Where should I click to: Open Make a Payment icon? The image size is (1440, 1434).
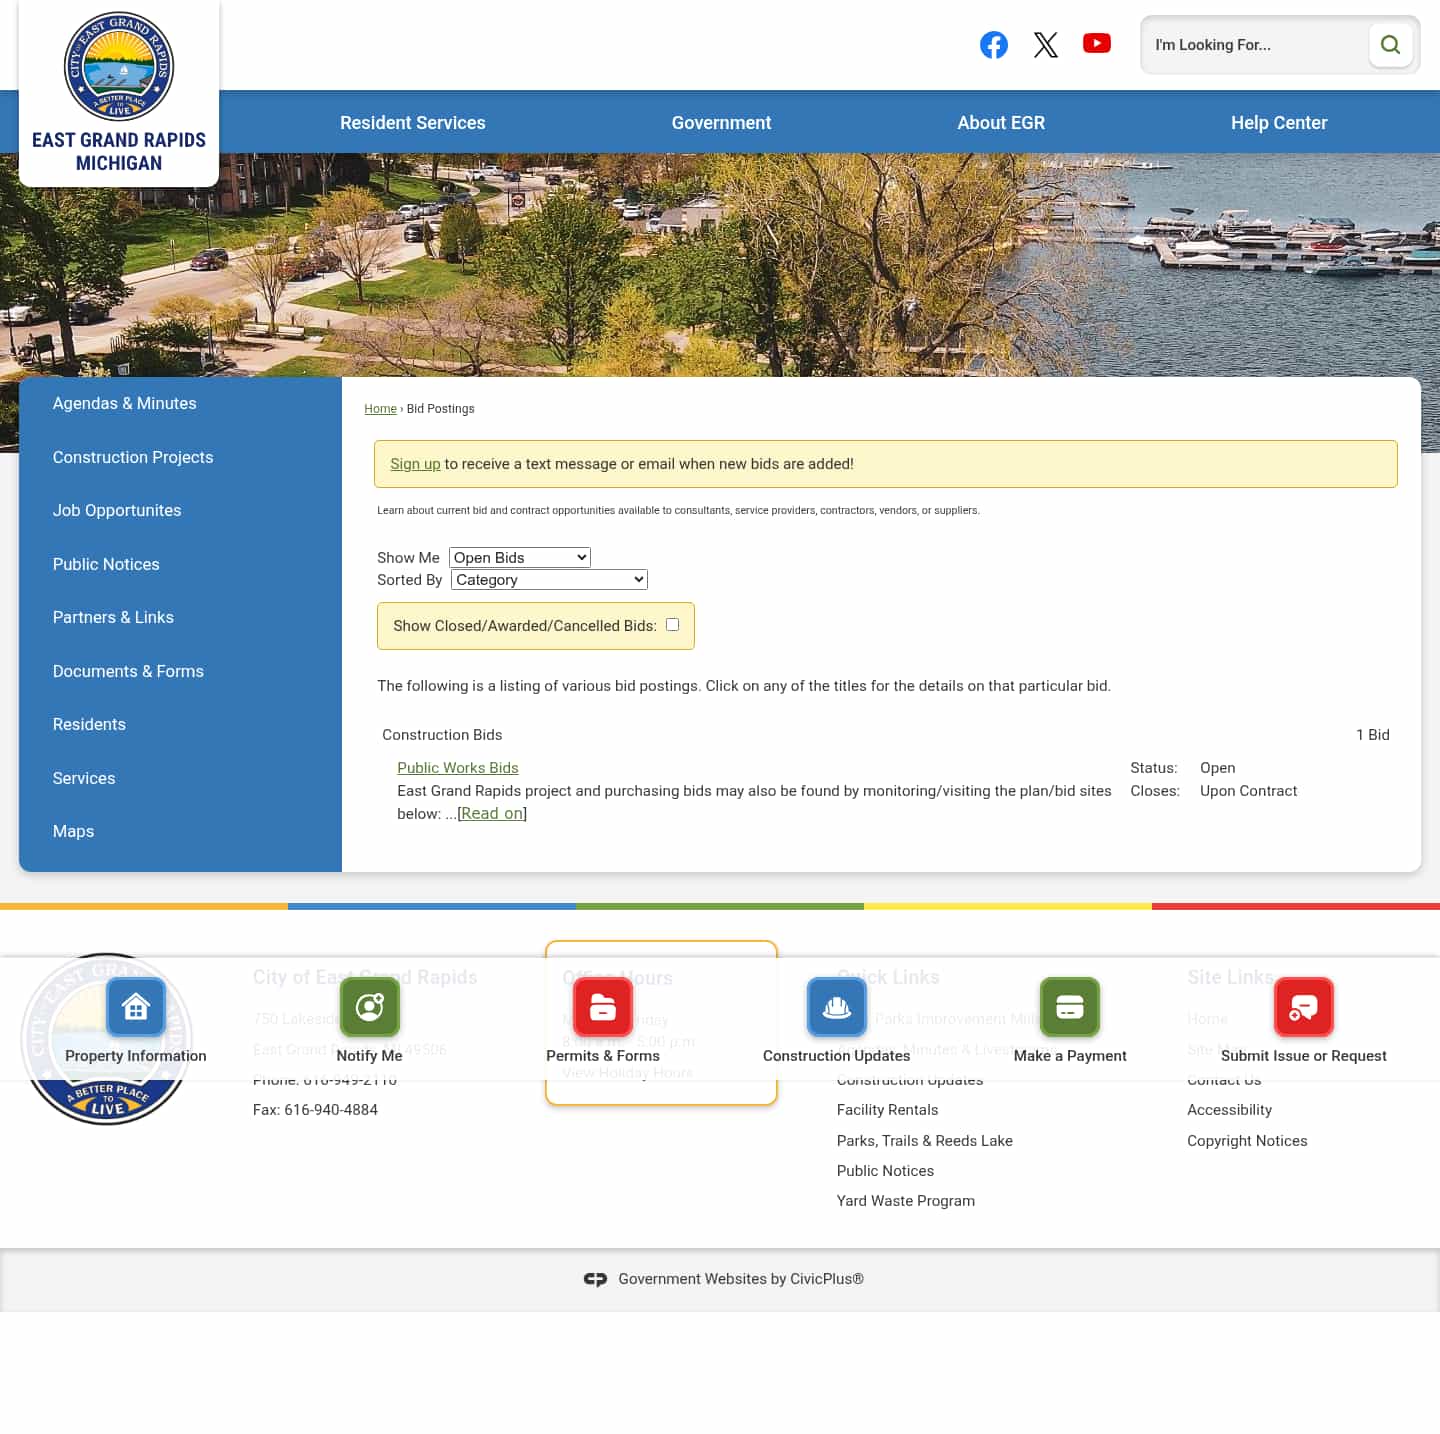pyautogui.click(x=1070, y=1007)
